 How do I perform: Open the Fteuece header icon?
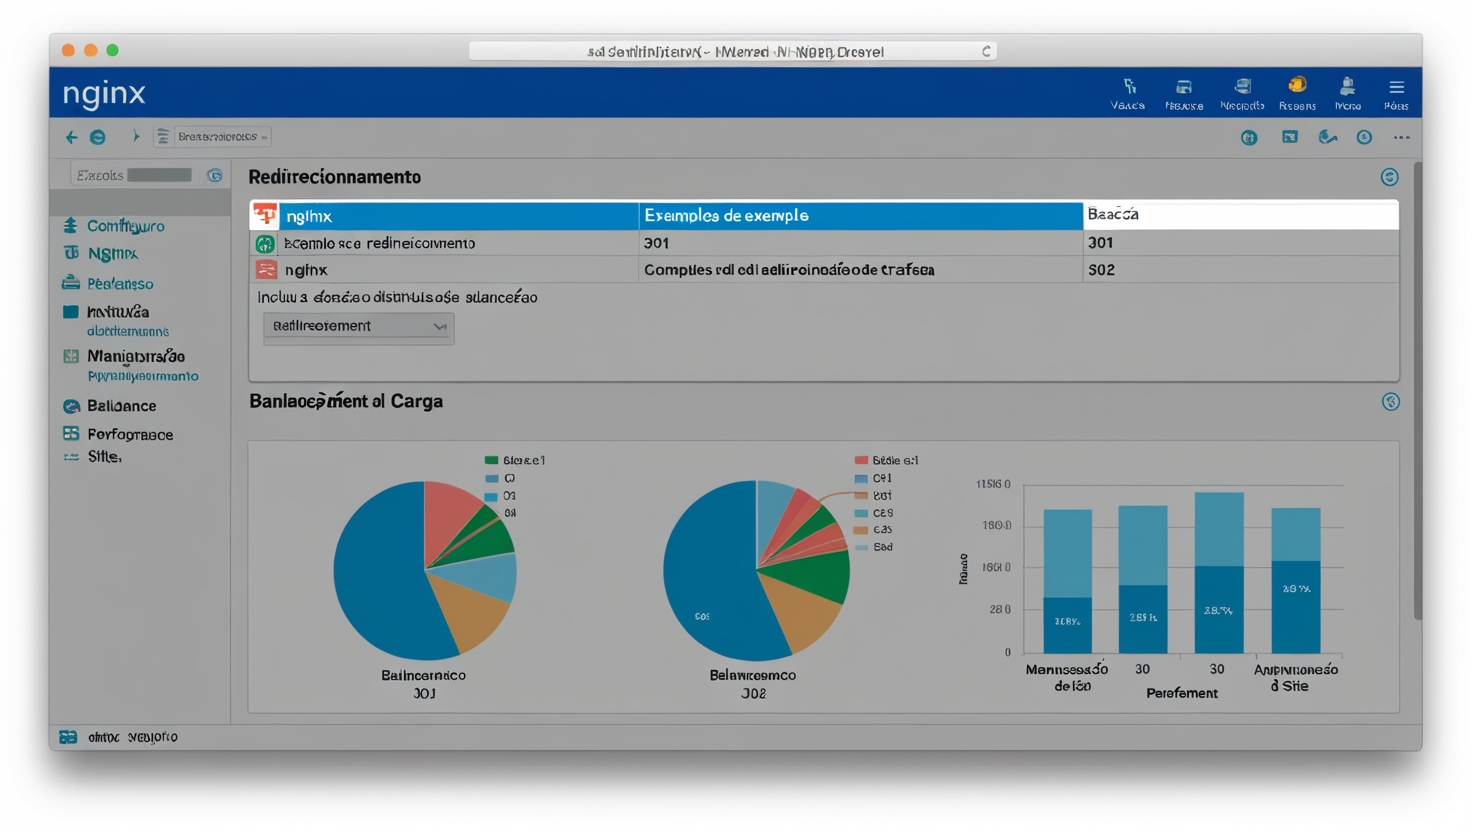click(x=1184, y=87)
